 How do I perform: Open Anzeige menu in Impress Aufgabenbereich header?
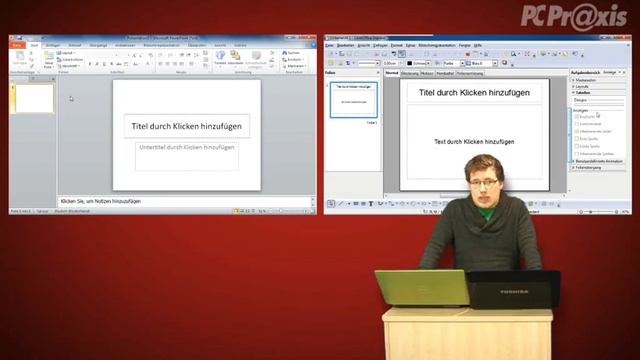pos(611,72)
